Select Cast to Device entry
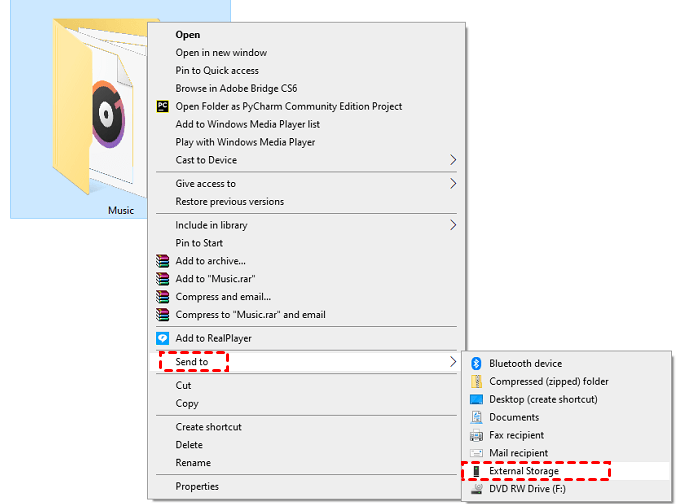The image size is (692, 504). pos(306,160)
